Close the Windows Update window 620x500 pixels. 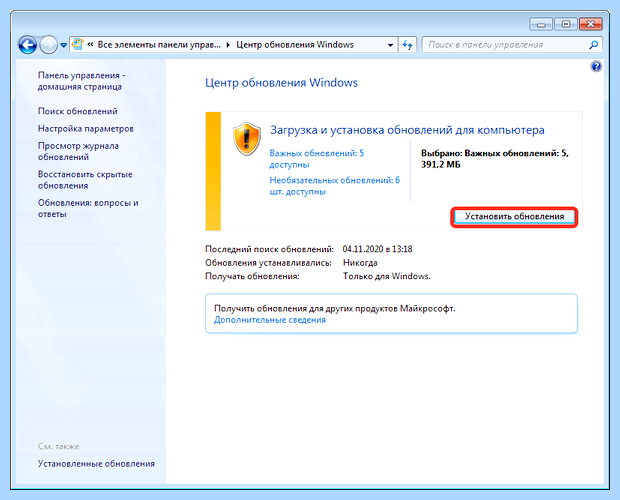[591, 25]
